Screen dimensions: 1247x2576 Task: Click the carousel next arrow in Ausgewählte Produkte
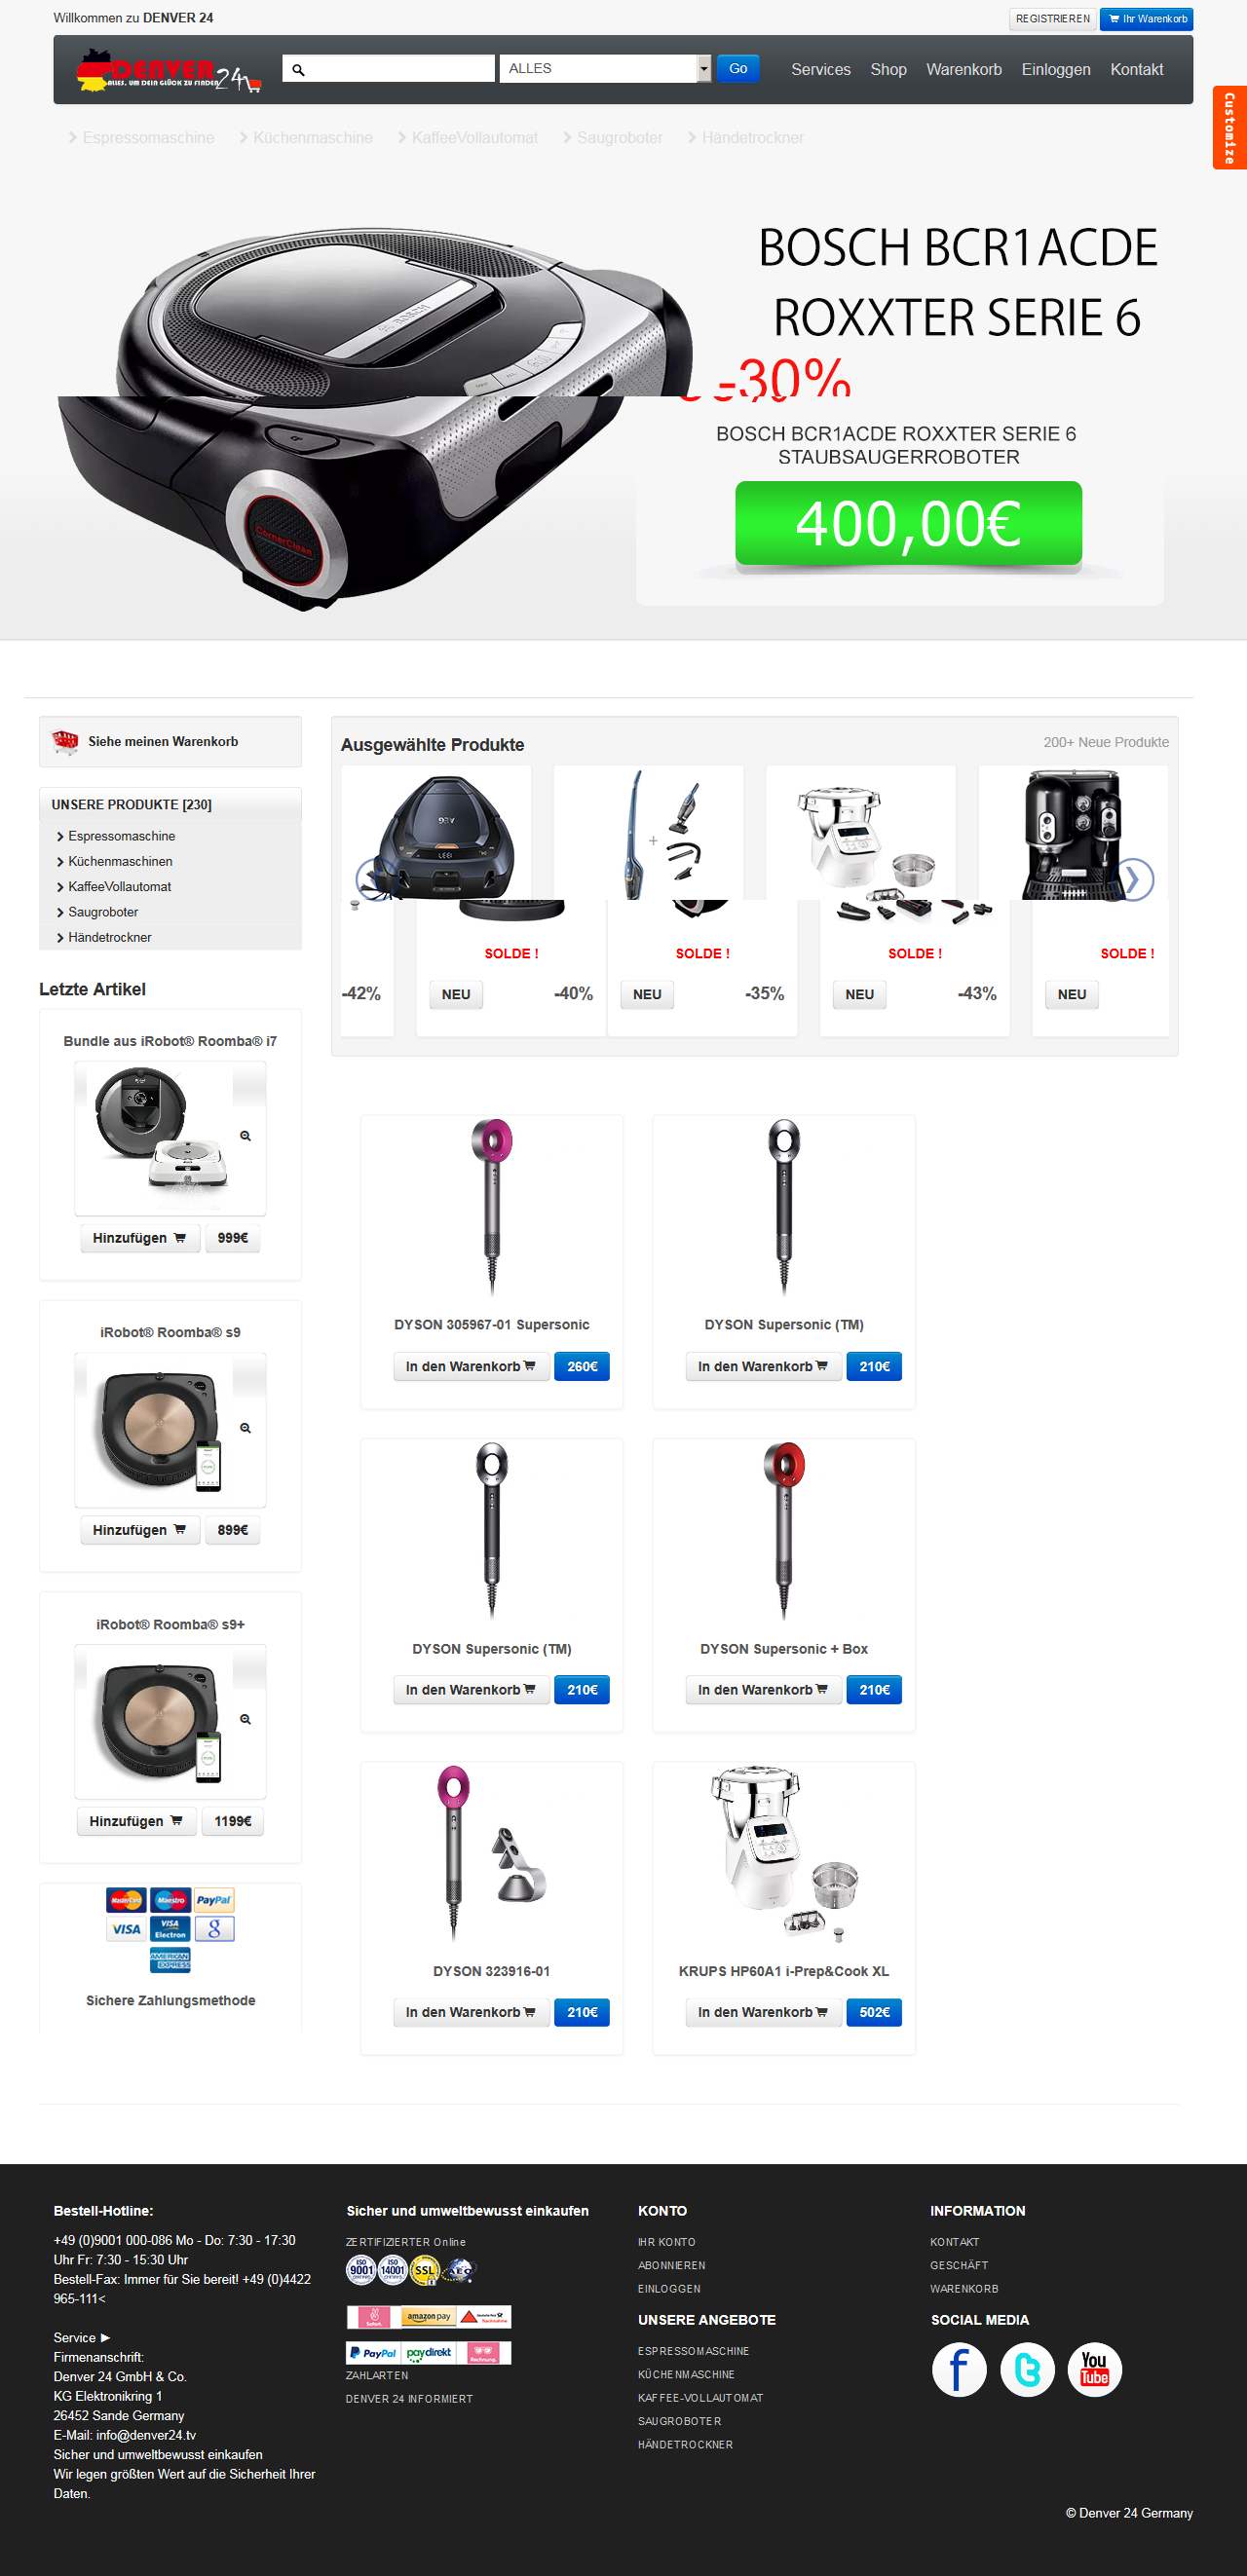point(1134,879)
